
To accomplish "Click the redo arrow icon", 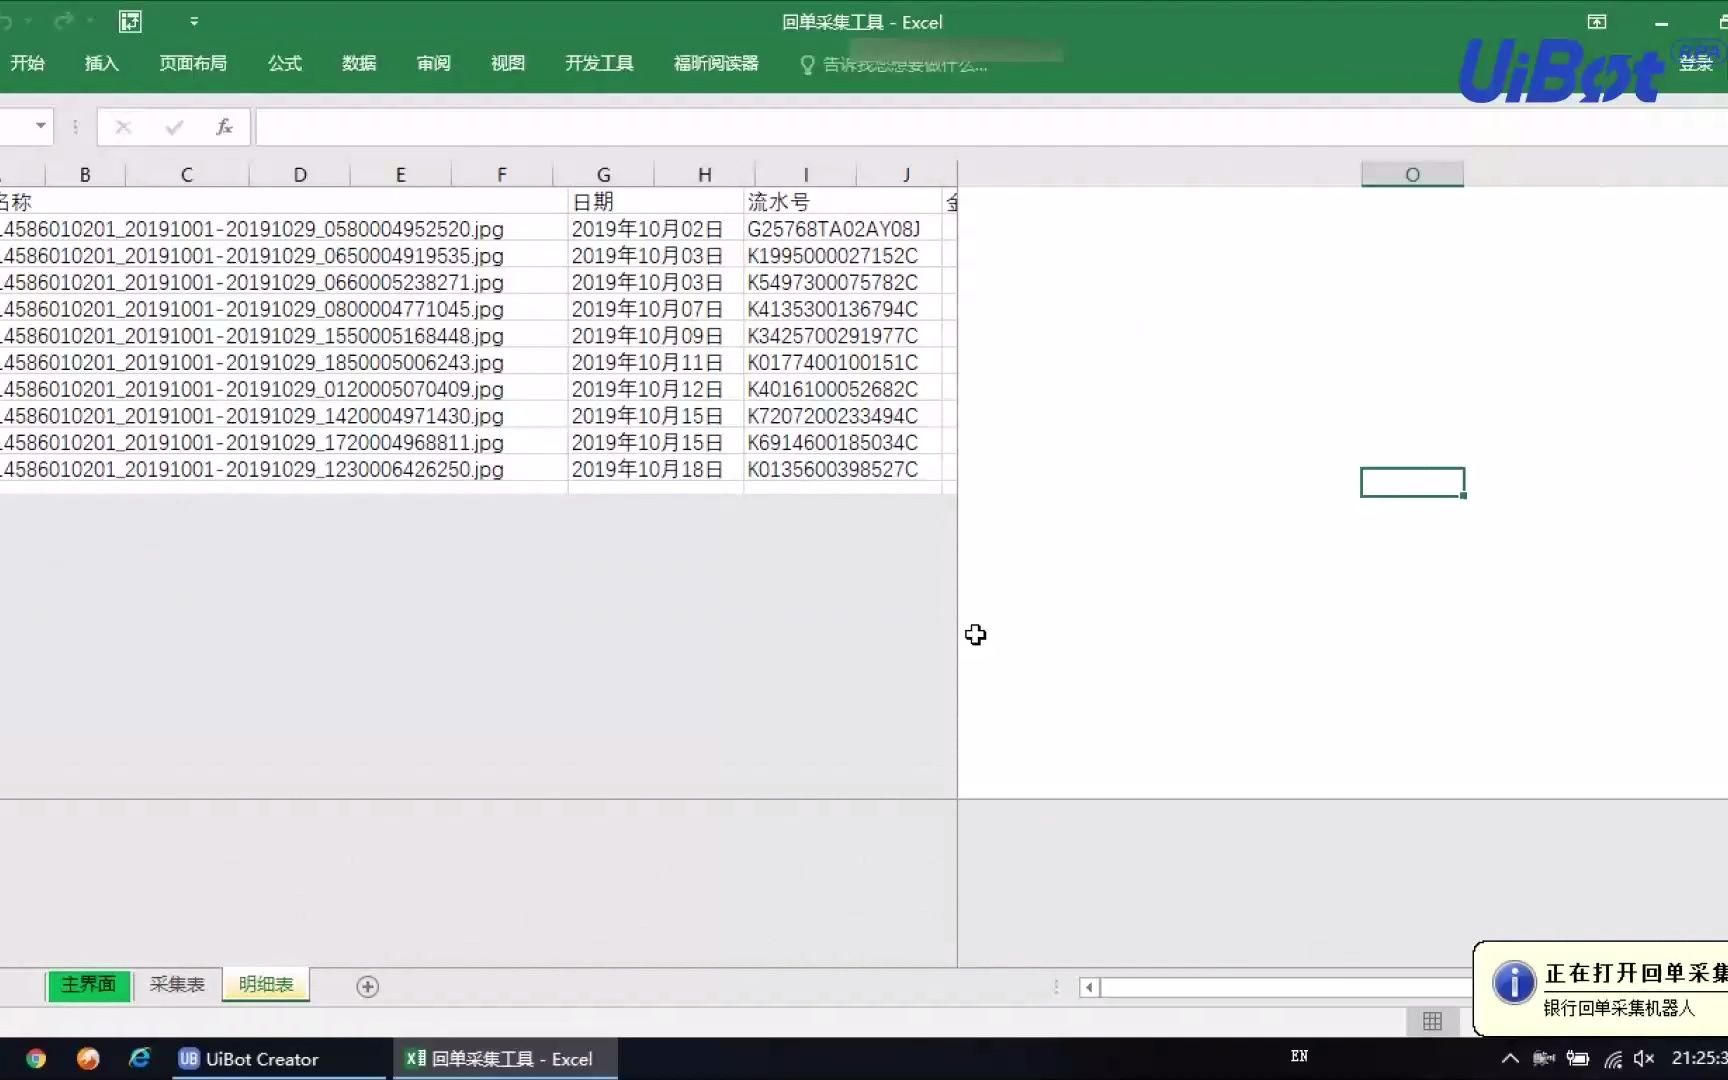I will tap(64, 21).
